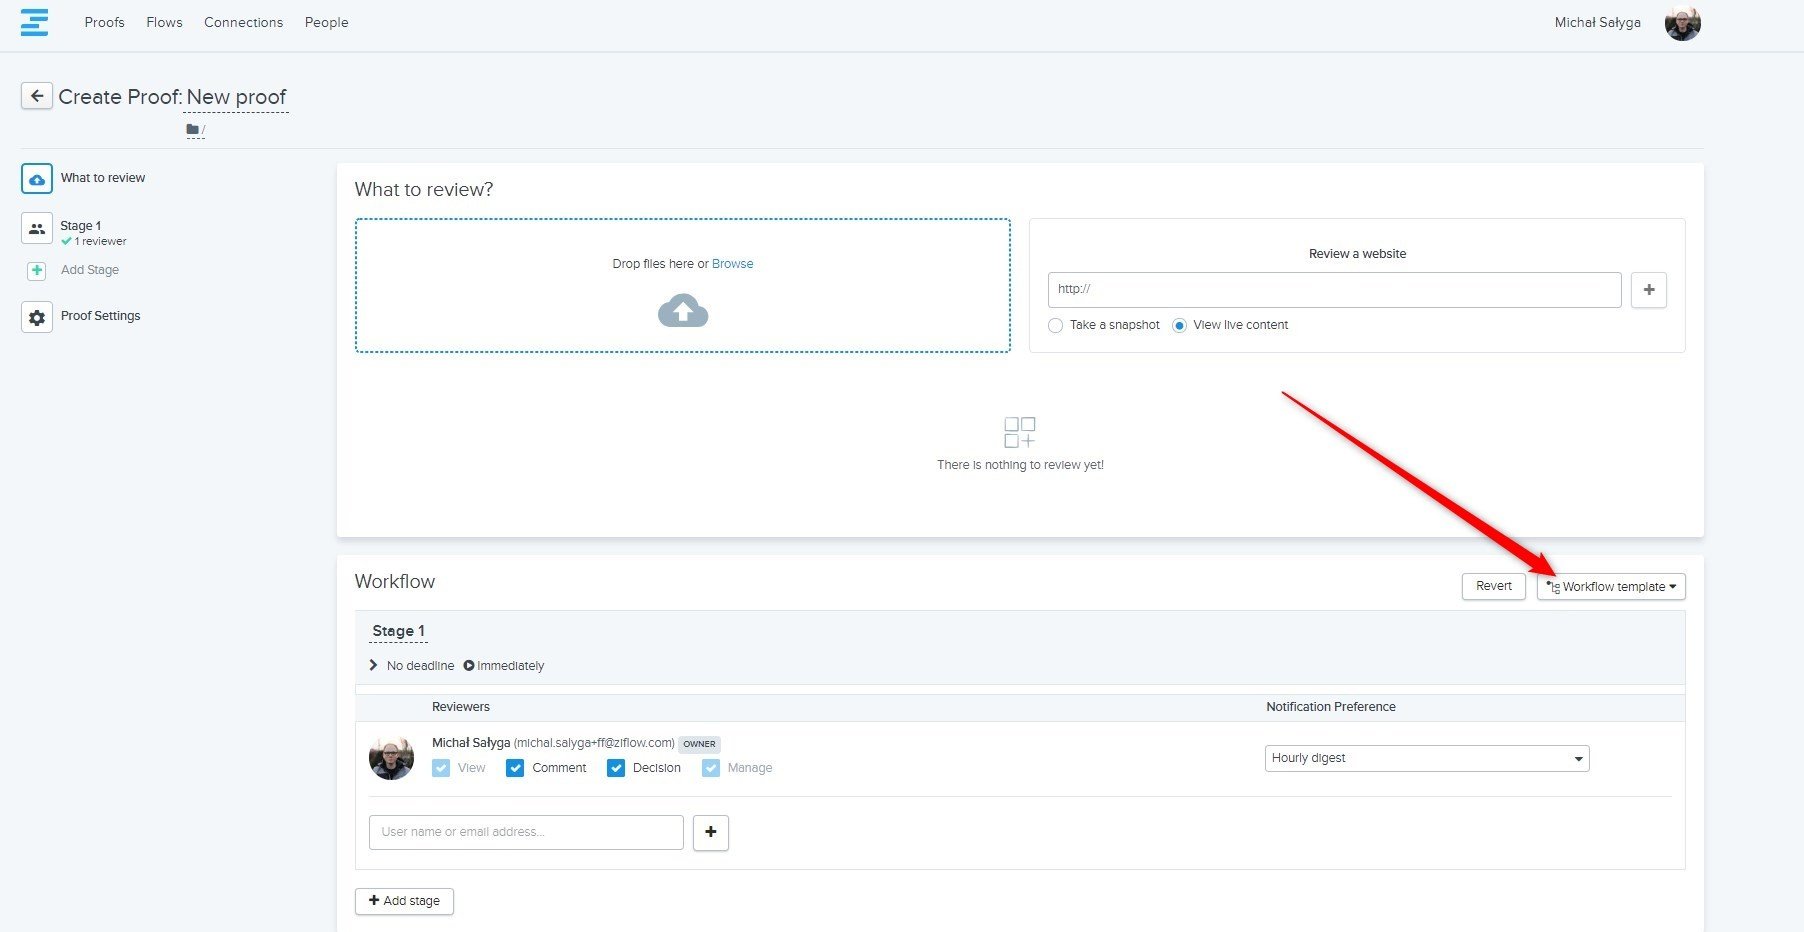Select the Take a snapshot radio button
This screenshot has width=1804, height=932.
coord(1055,326)
